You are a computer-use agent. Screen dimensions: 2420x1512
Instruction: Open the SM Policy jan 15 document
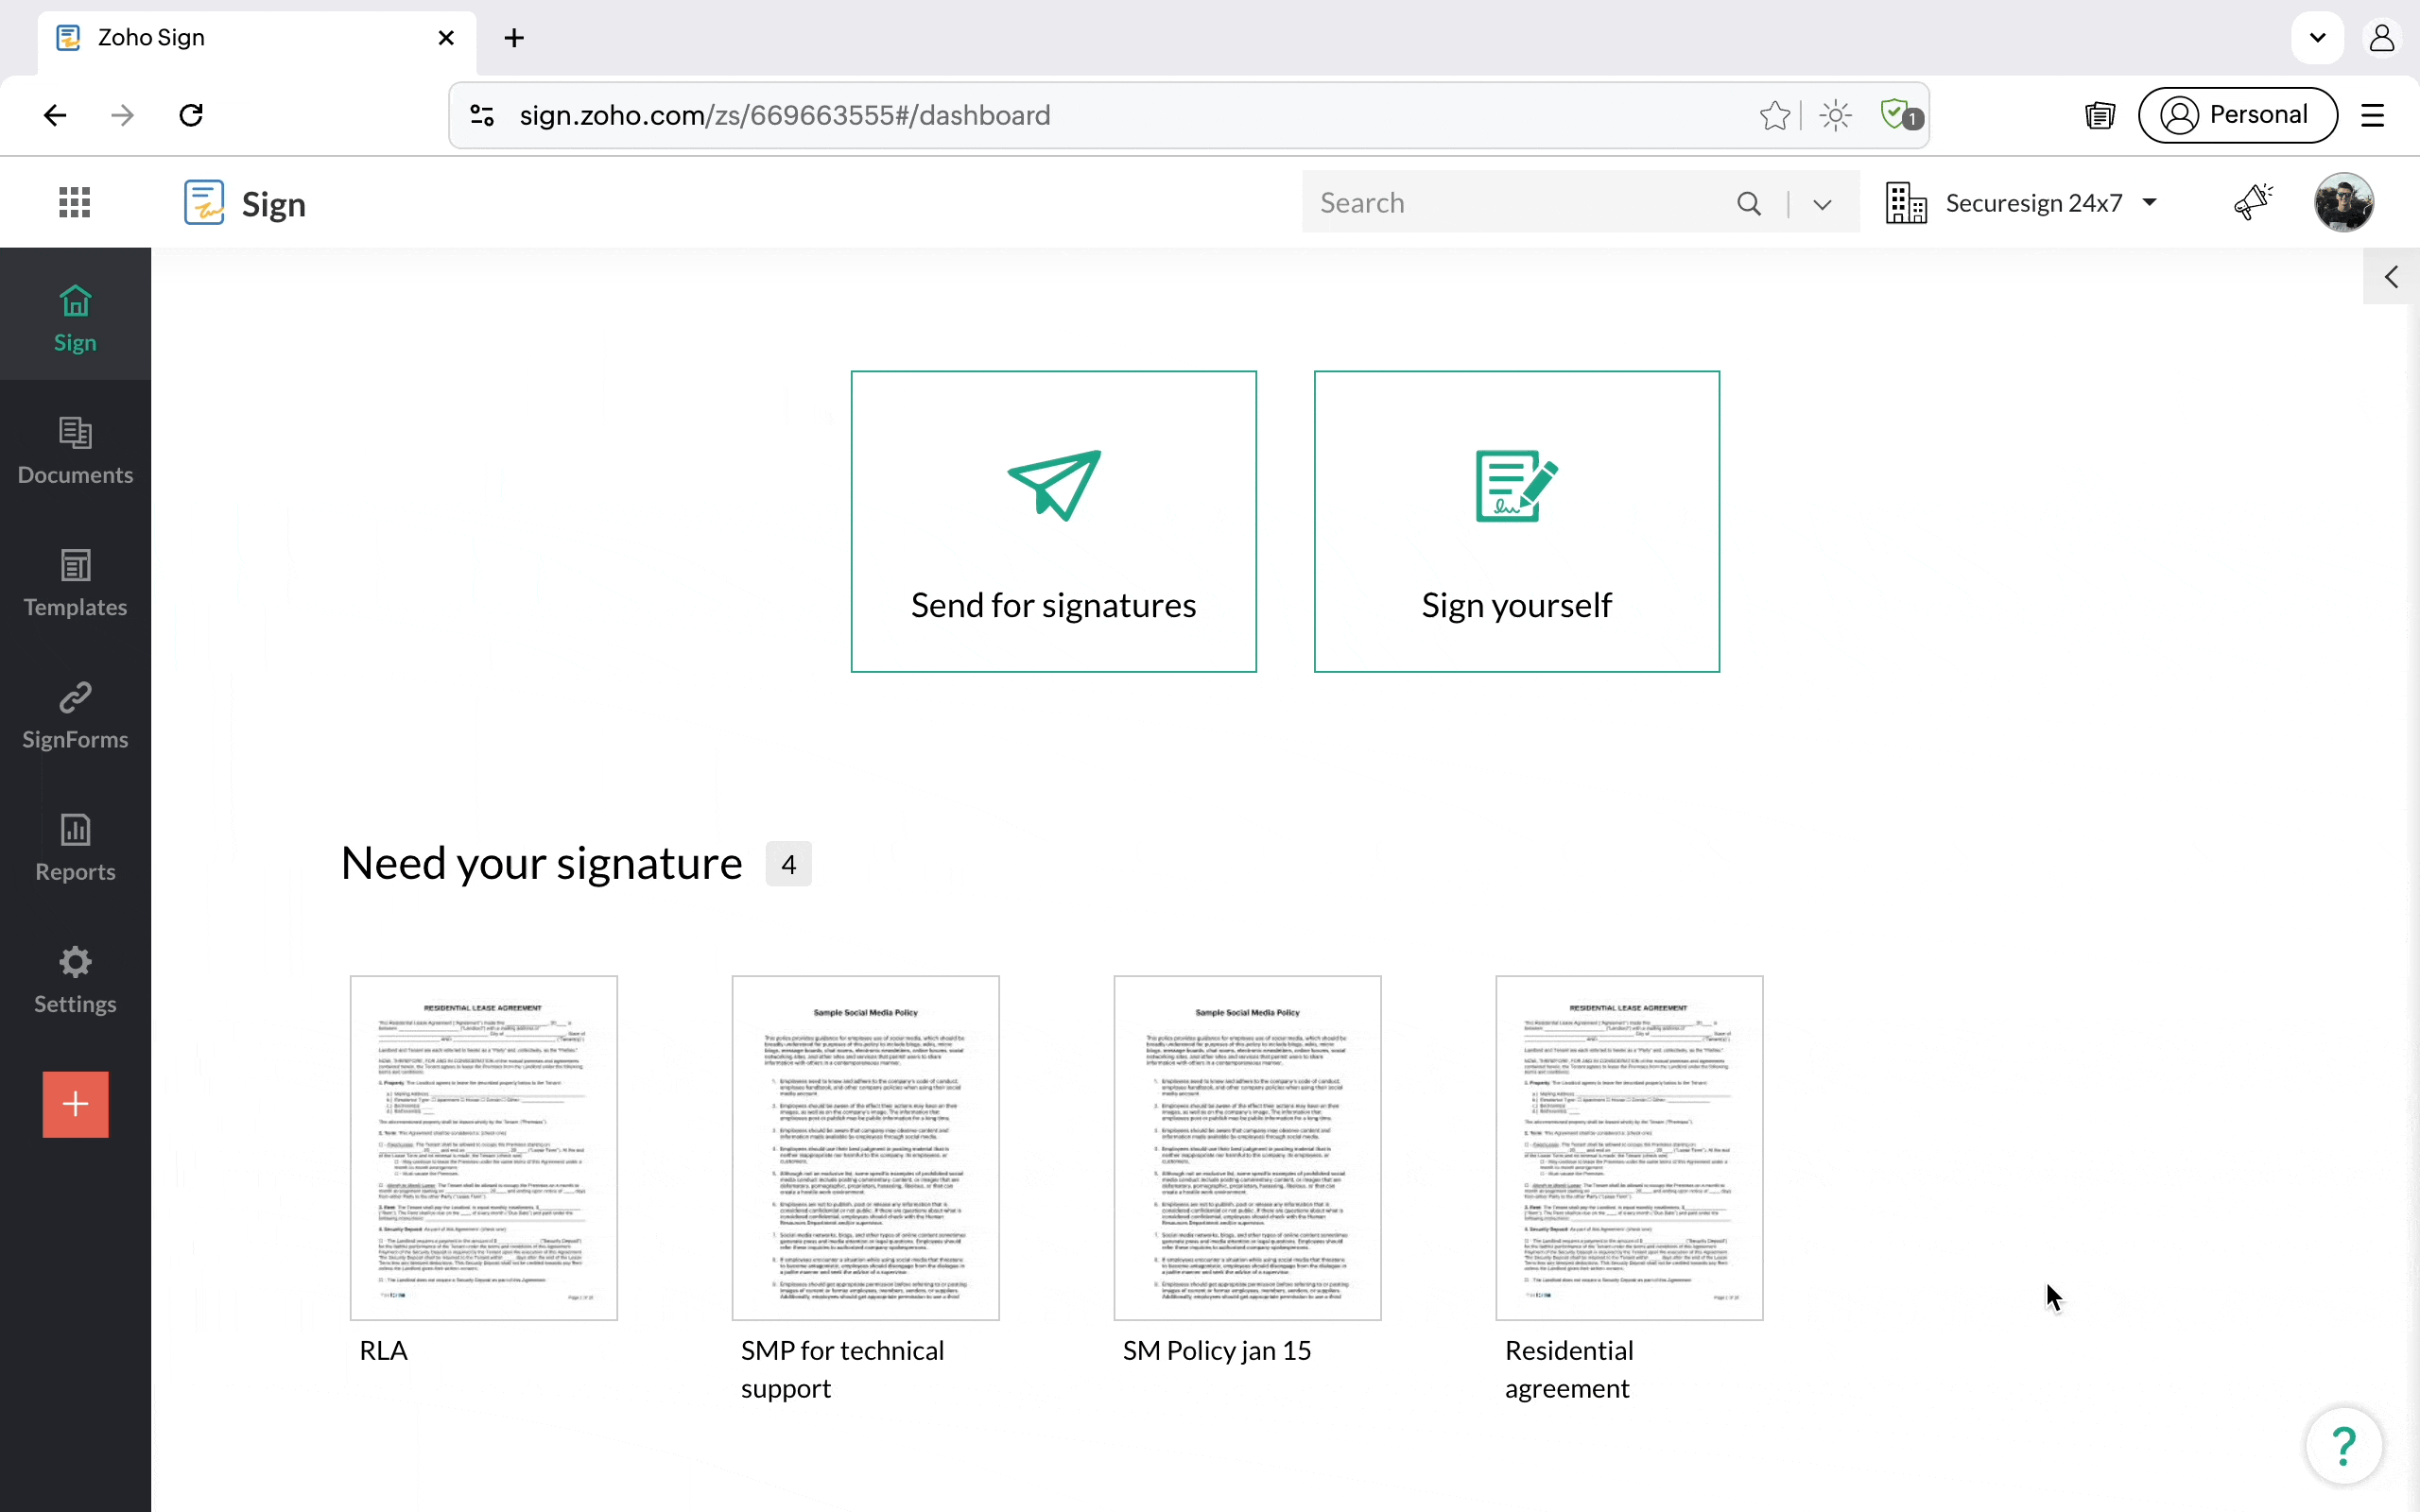coord(1246,1147)
